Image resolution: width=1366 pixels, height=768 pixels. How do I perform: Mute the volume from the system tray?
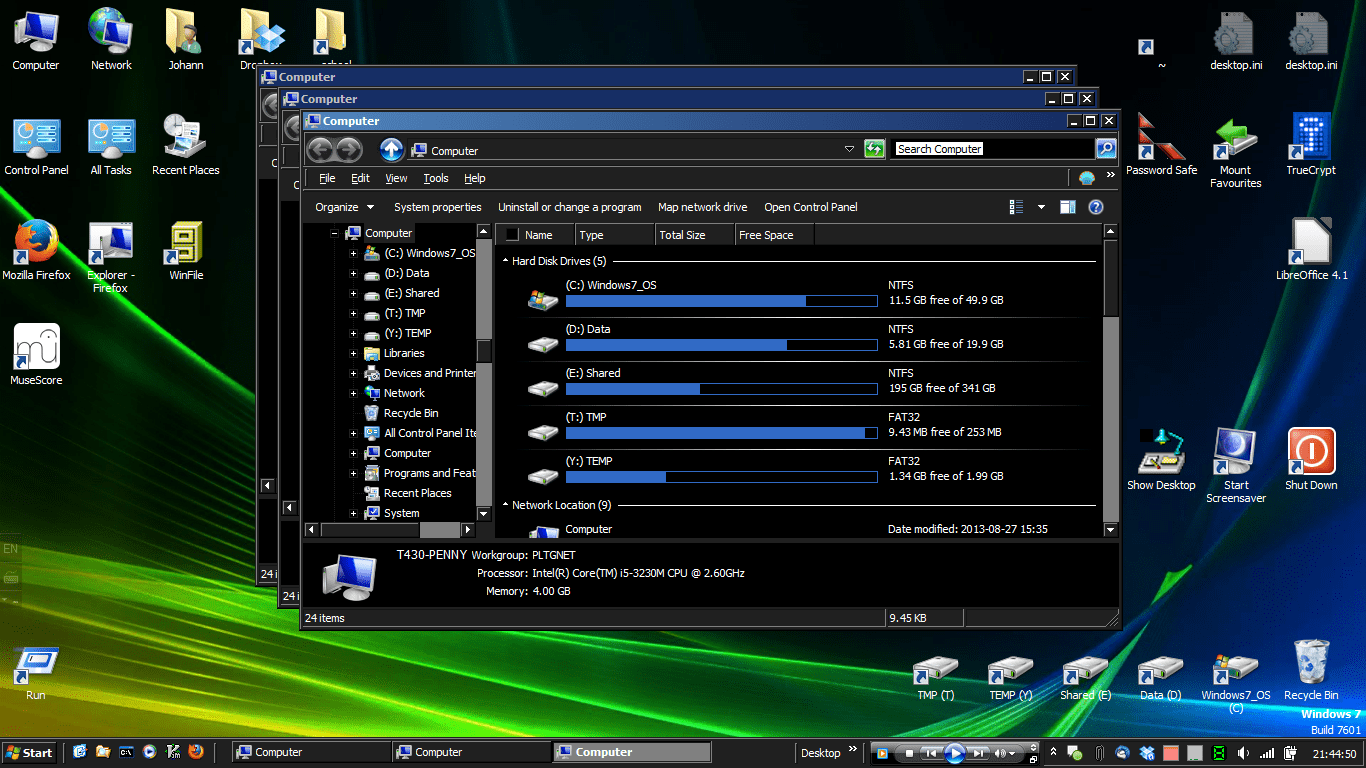pos(1243,752)
